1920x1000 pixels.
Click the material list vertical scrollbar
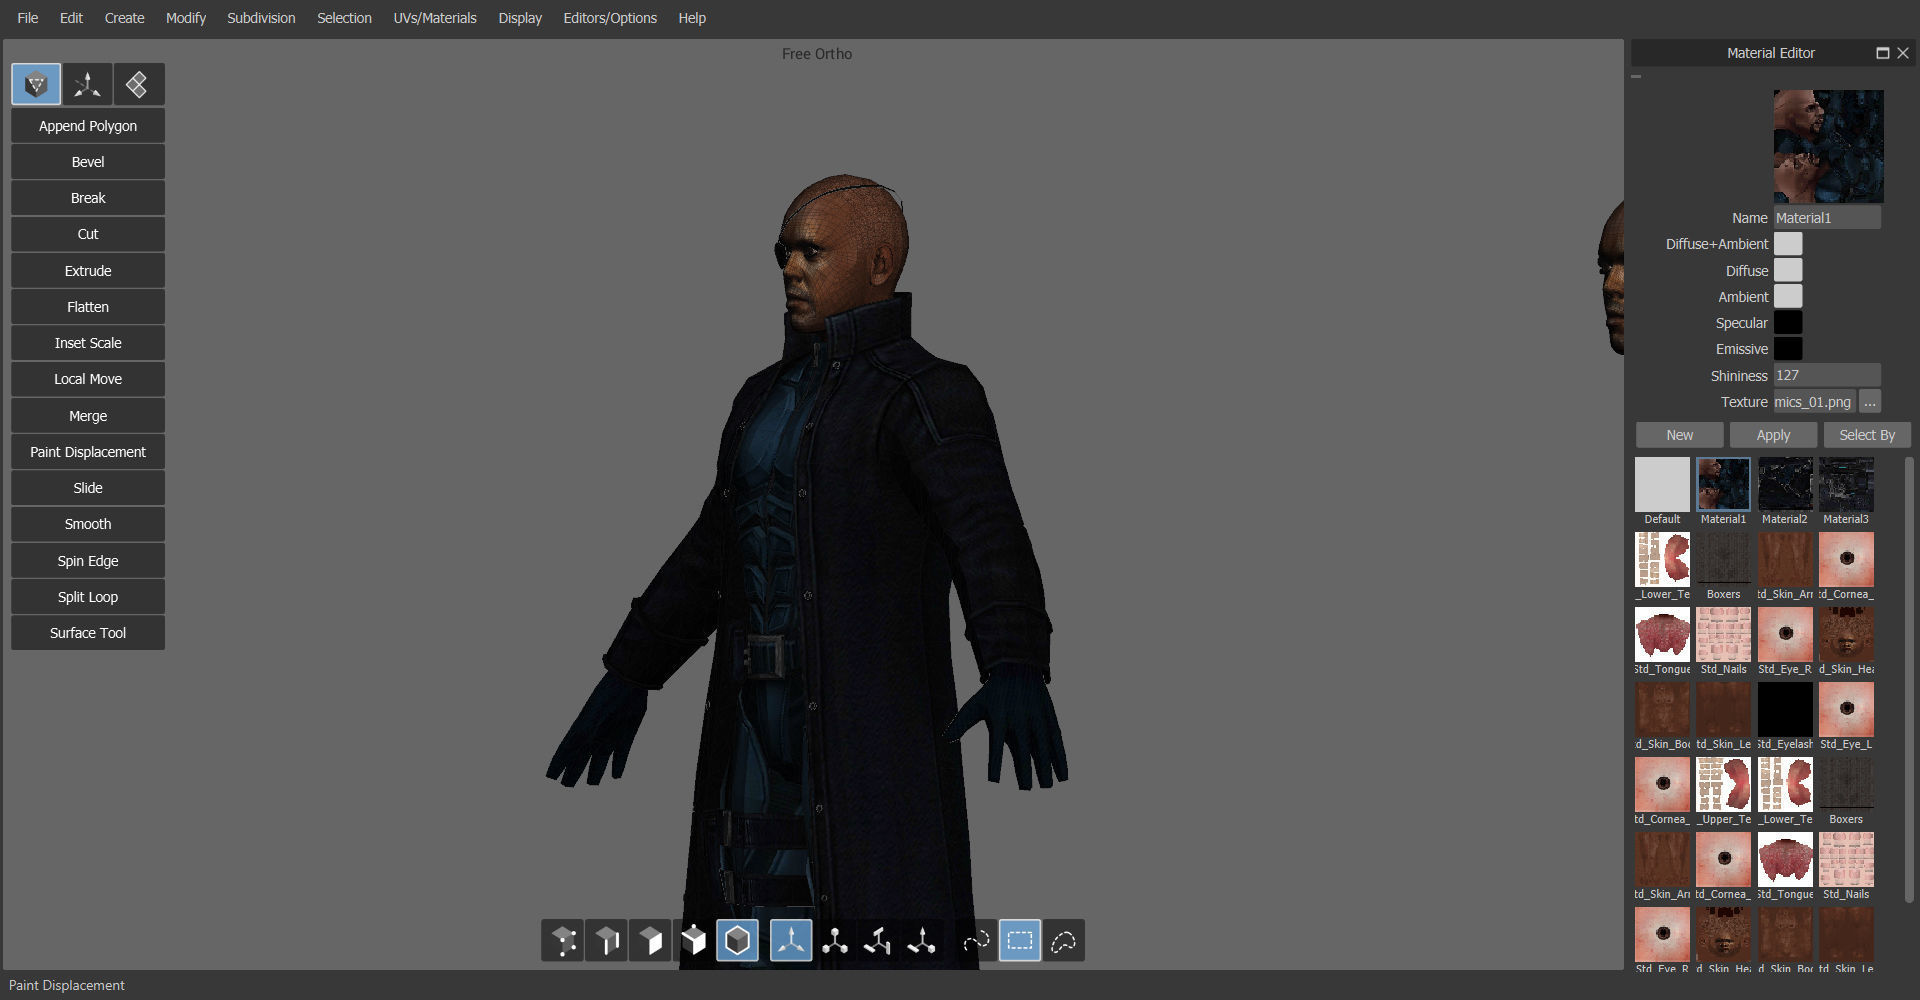tap(1910, 680)
